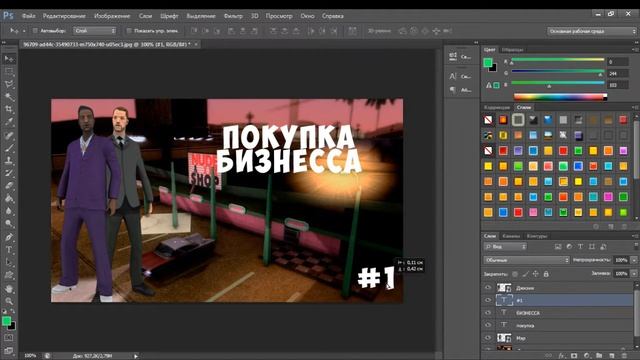The width and height of the screenshot is (640, 360).
Task: Select the Crop tool
Action: [x=9, y=109]
